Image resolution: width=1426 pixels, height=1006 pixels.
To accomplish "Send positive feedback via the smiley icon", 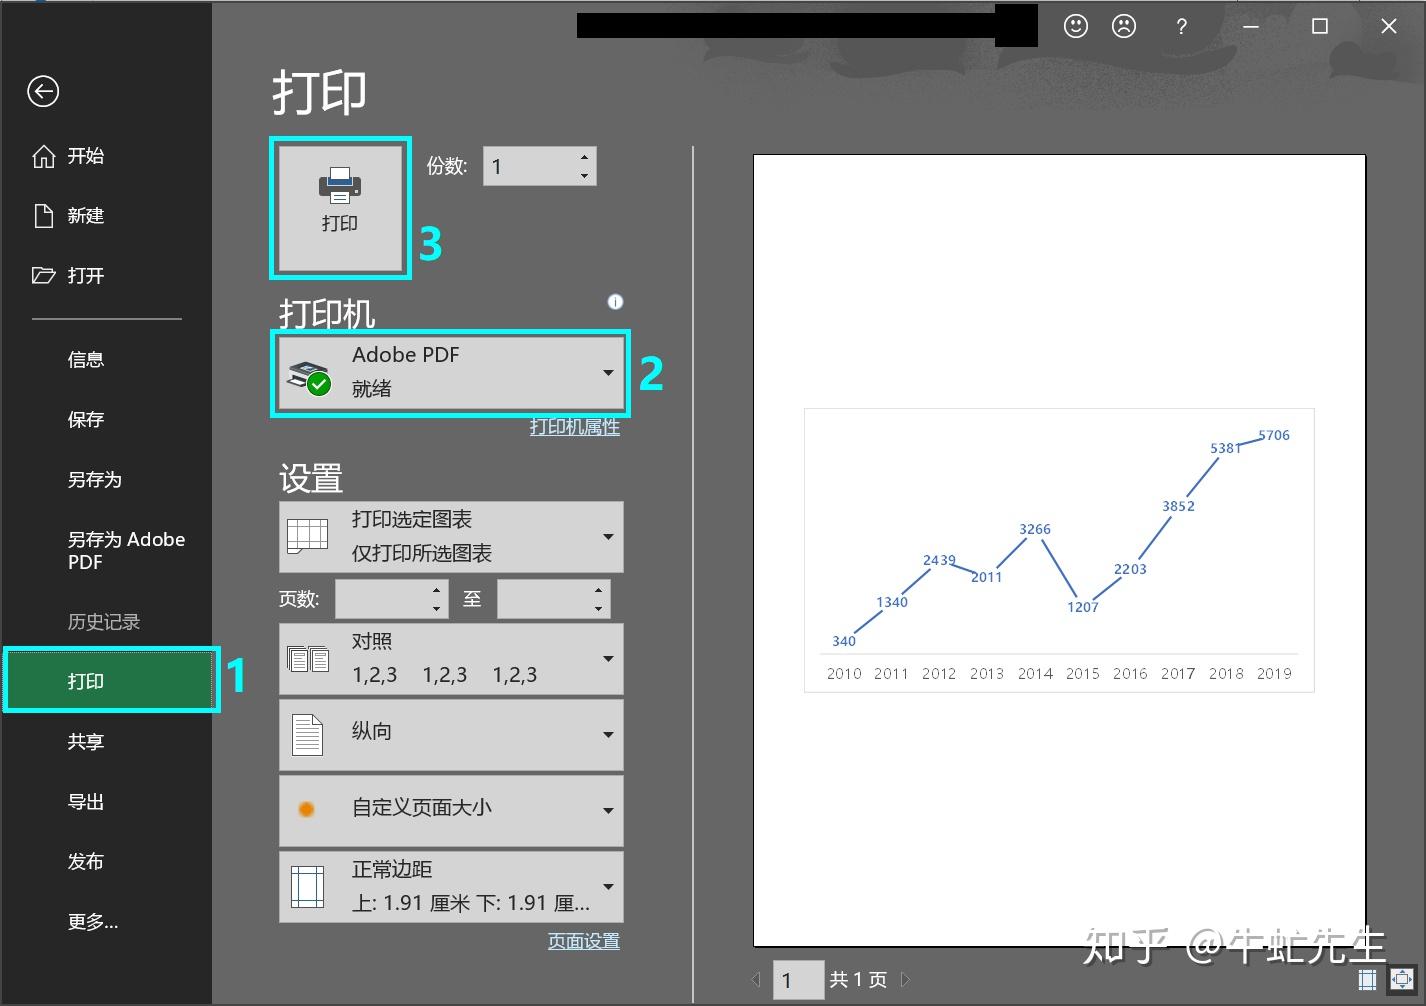I will pyautogui.click(x=1075, y=27).
